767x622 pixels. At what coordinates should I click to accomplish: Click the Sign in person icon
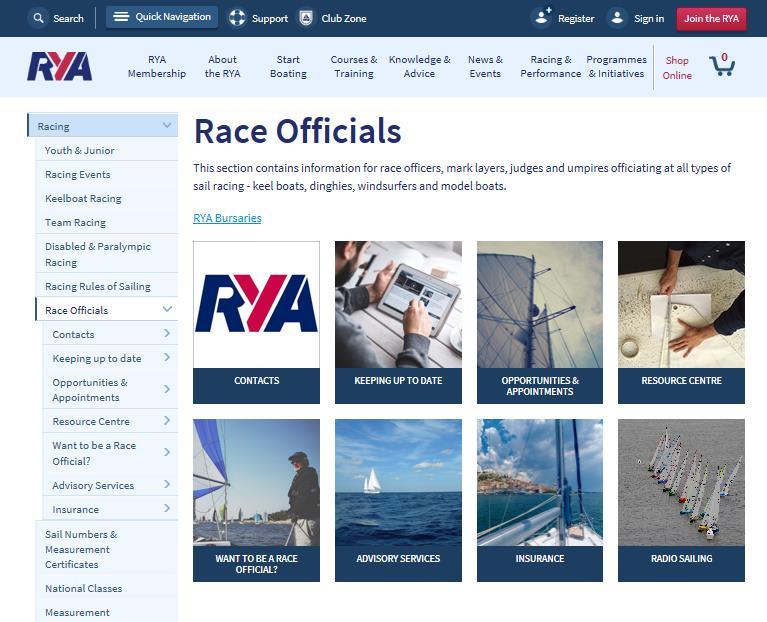617,18
